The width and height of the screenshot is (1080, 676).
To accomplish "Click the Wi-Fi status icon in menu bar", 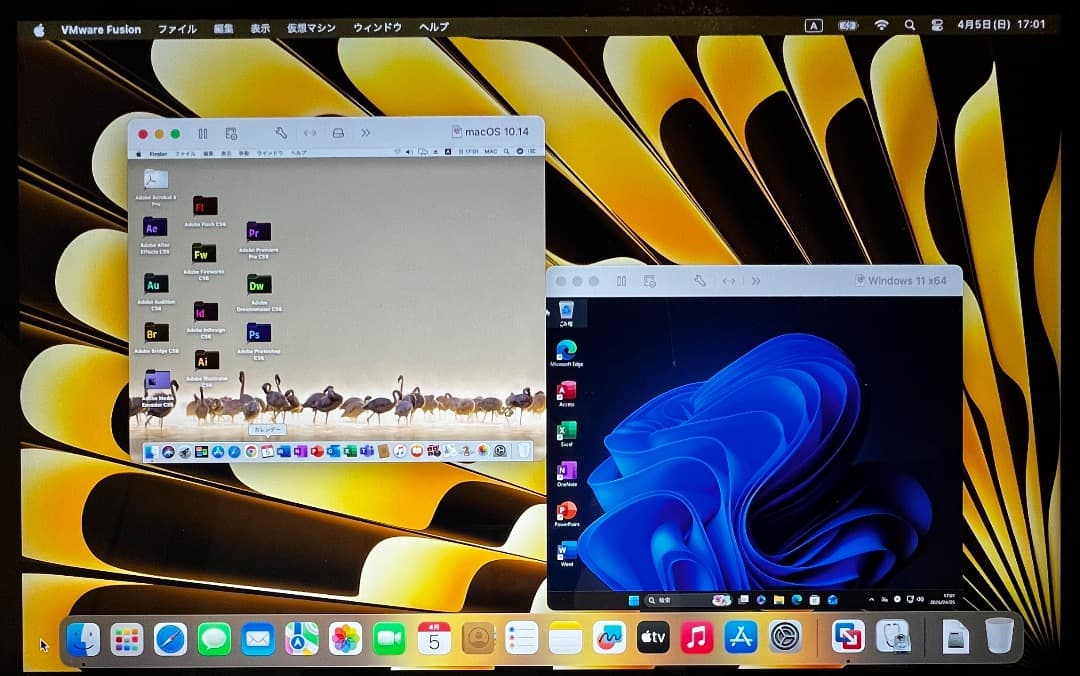I will point(881,25).
